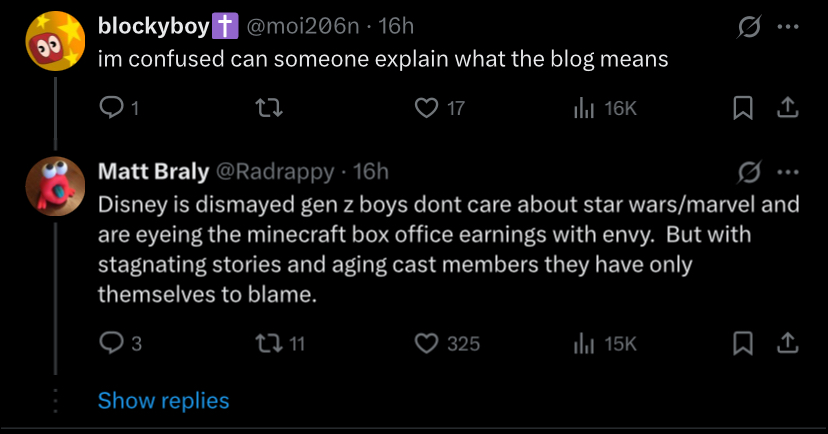
Task: Open Grok icon on Matt Braly's tweet
Action: point(743,173)
